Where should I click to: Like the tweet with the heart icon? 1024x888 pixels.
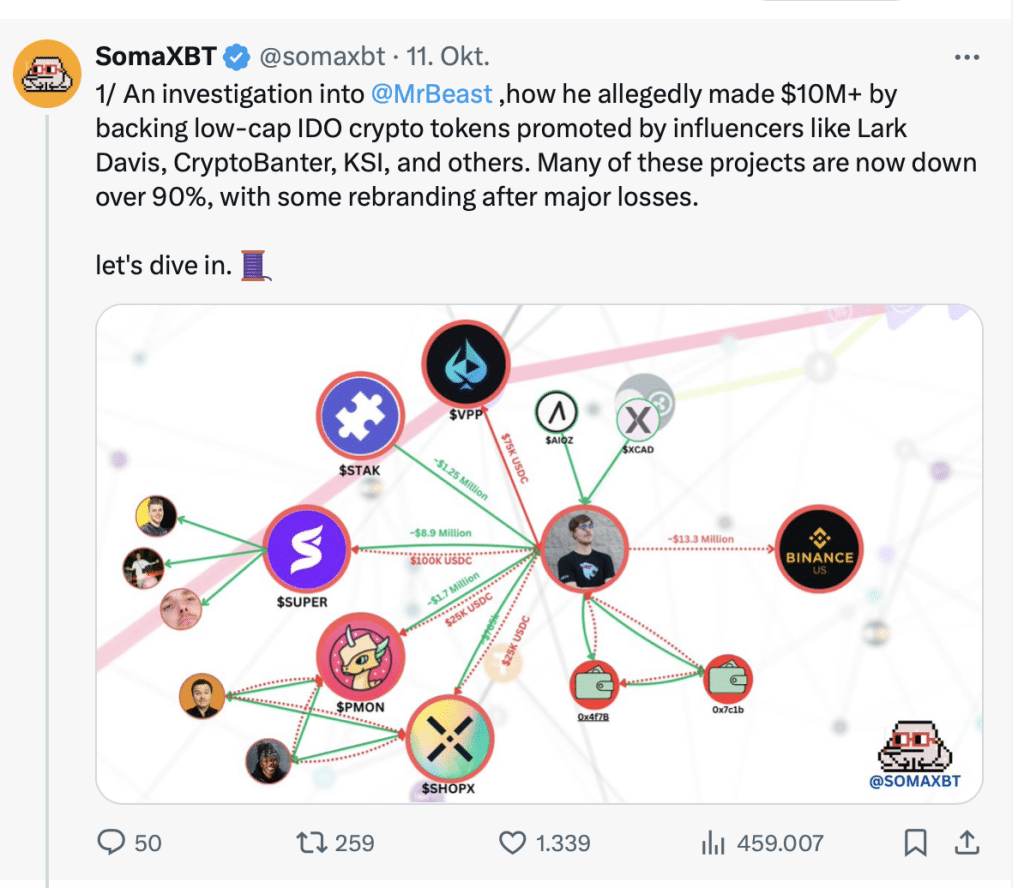(x=512, y=843)
